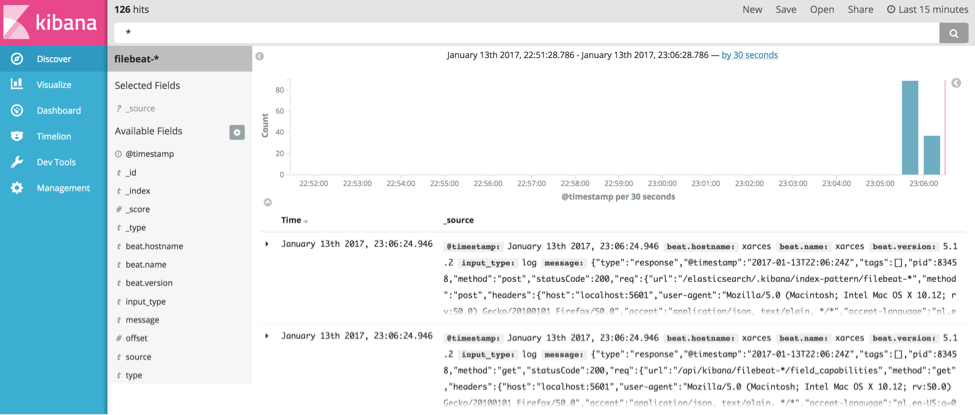Click Selected Fields heading
Screen dimensions: 975x415
point(147,86)
